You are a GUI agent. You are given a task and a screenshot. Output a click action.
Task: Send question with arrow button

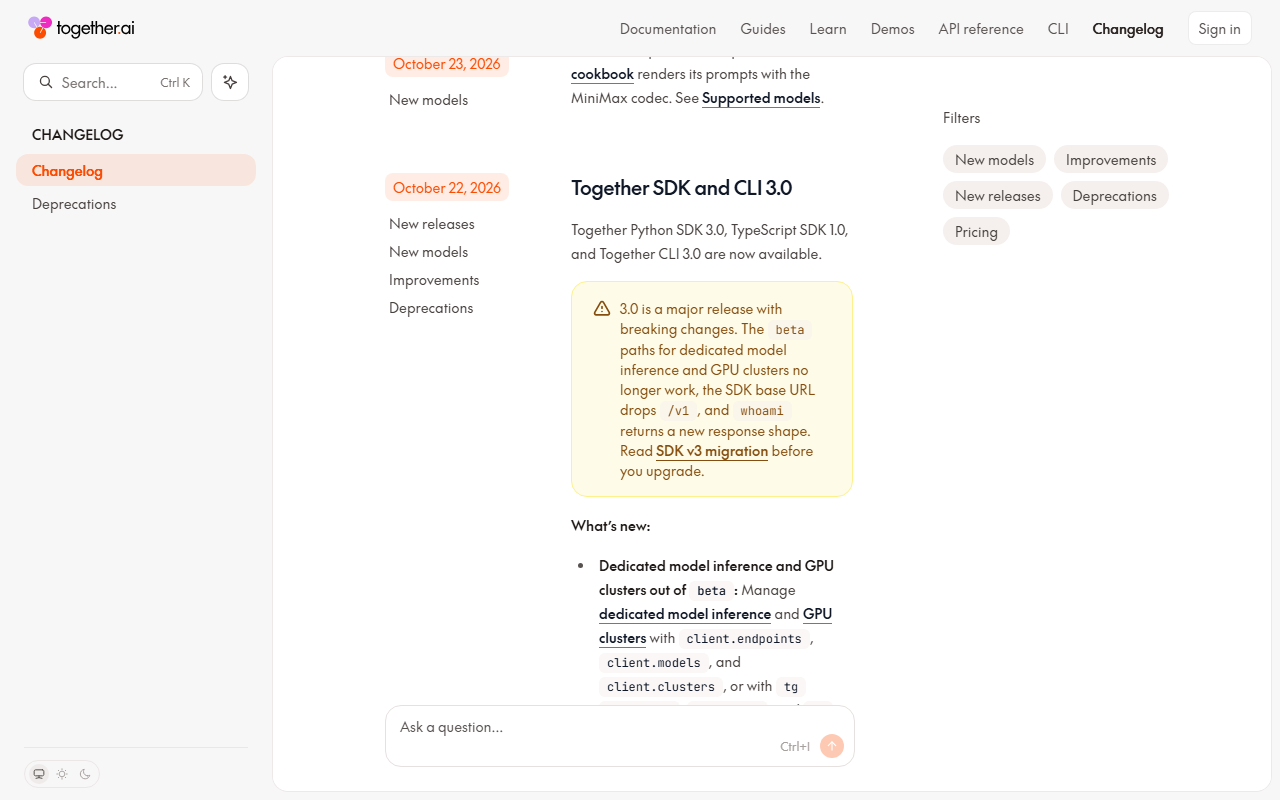tap(832, 746)
